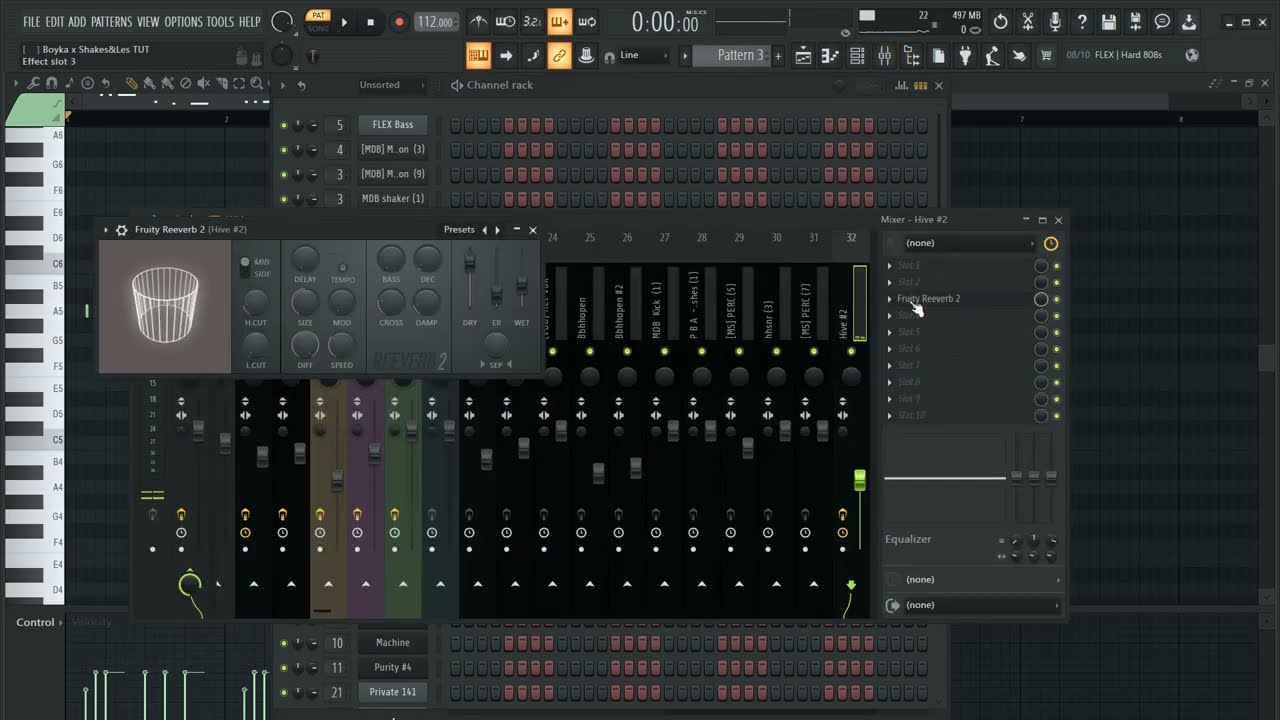
Task: Start playback with the play button
Action: pyautogui.click(x=345, y=22)
